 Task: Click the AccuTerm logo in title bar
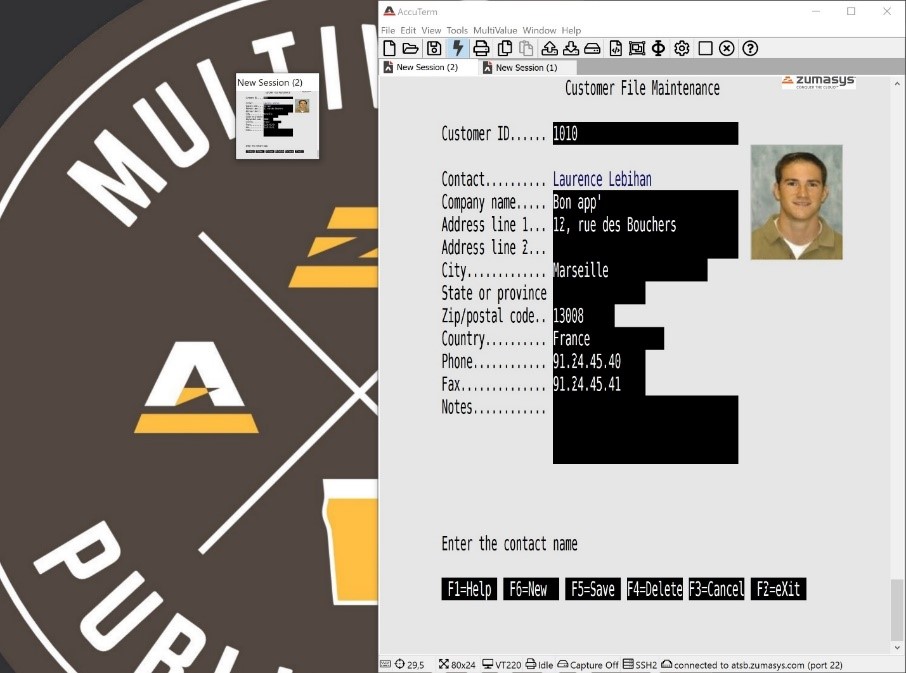pos(389,11)
